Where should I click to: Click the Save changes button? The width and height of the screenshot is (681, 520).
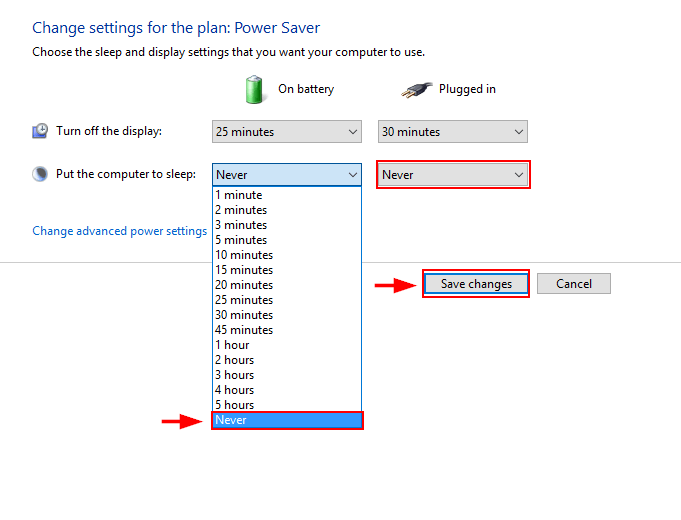pyautogui.click(x=476, y=284)
